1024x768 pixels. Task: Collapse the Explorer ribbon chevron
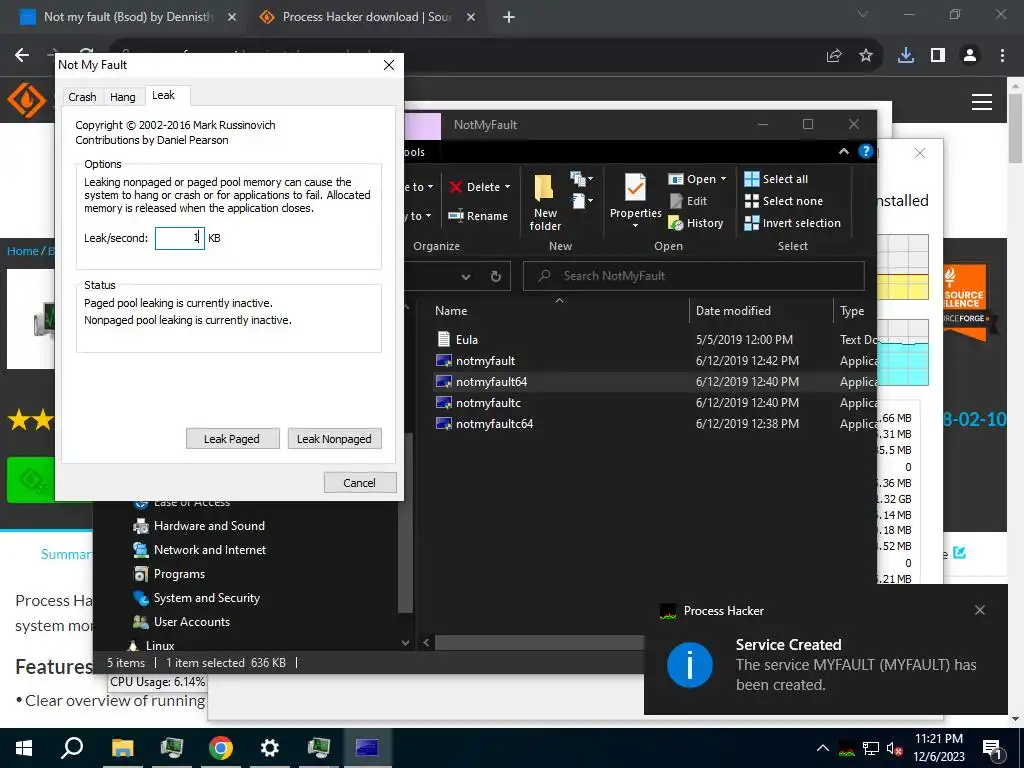click(x=844, y=152)
